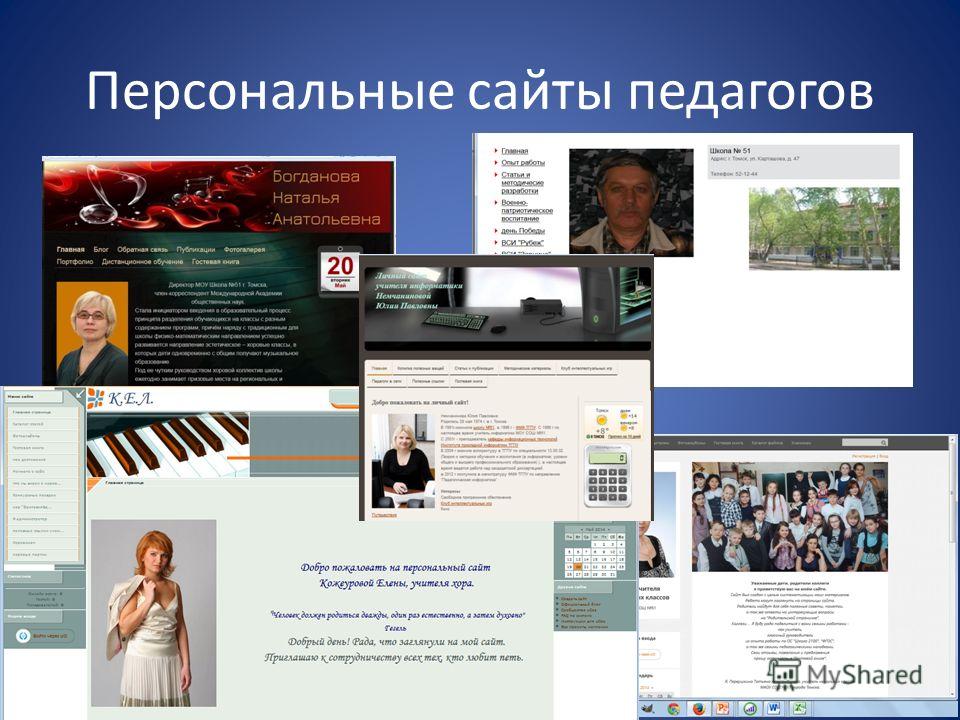
Task: Click the May calendar widget on K.E.L. site
Action: pos(594,551)
